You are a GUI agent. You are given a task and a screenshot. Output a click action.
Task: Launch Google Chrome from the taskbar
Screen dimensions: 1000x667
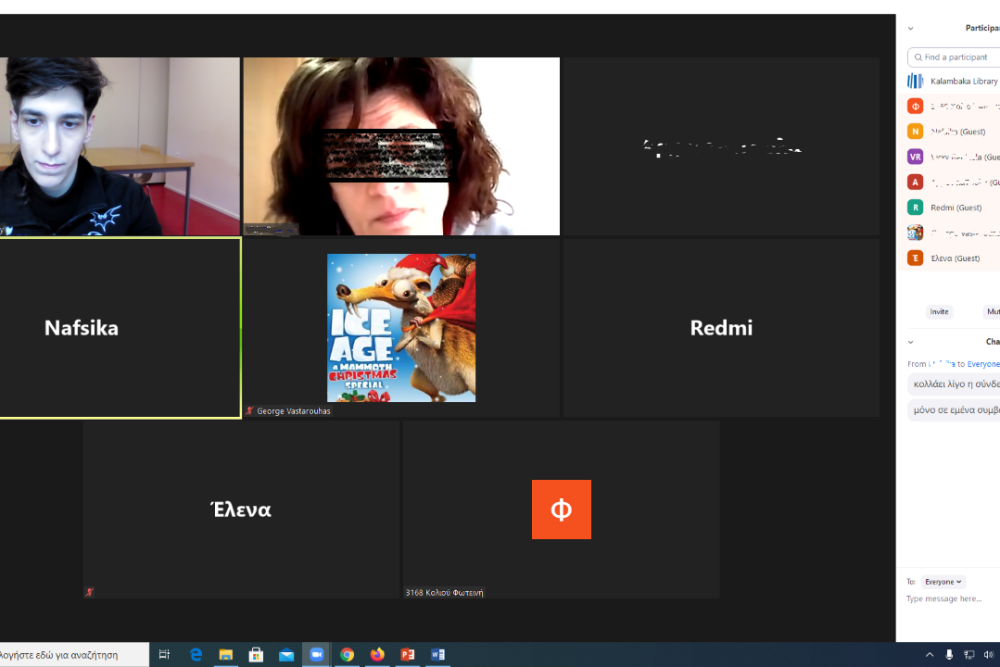347,654
